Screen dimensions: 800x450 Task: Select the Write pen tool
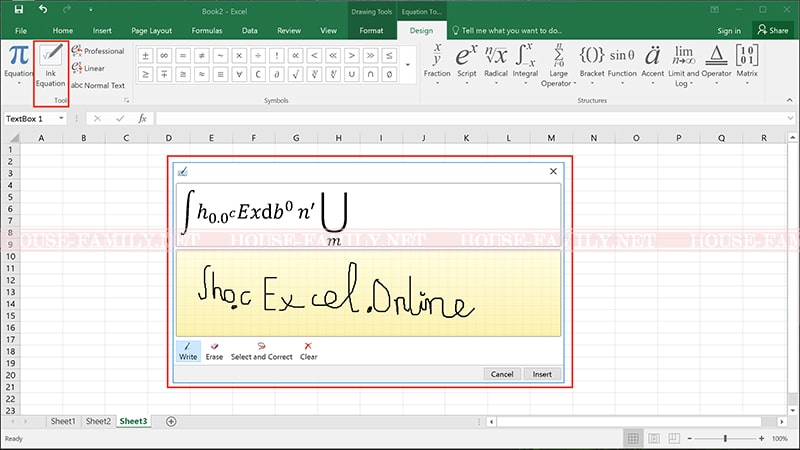pyautogui.click(x=188, y=352)
